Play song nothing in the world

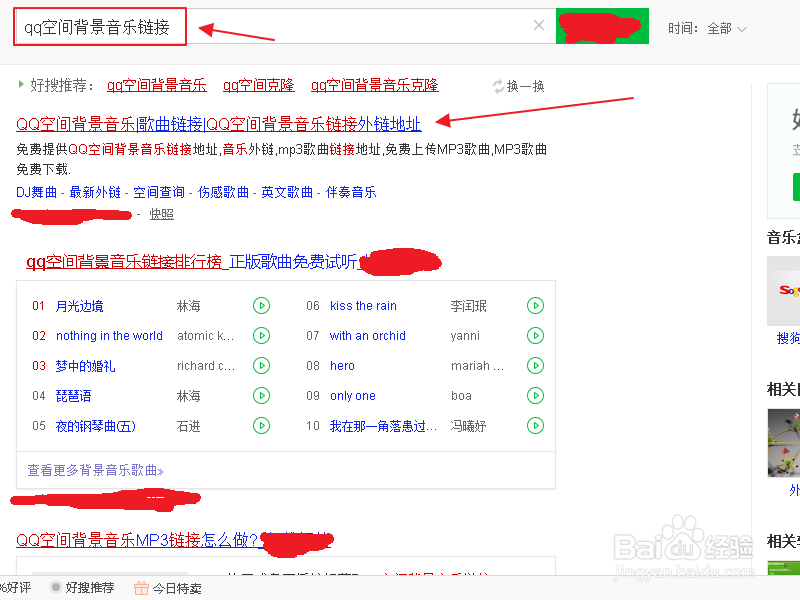coord(261,336)
